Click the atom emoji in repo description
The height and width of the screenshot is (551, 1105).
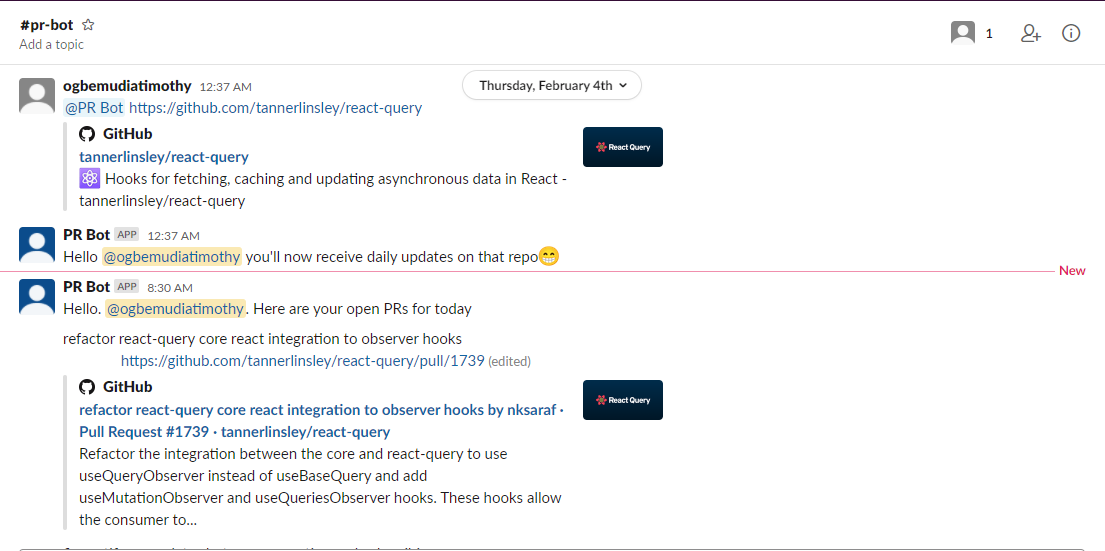coord(89,179)
